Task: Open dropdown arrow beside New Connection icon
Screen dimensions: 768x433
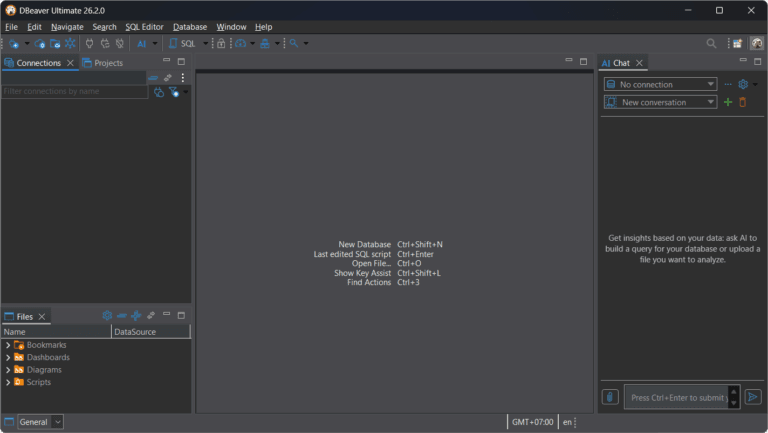Action: click(27, 44)
